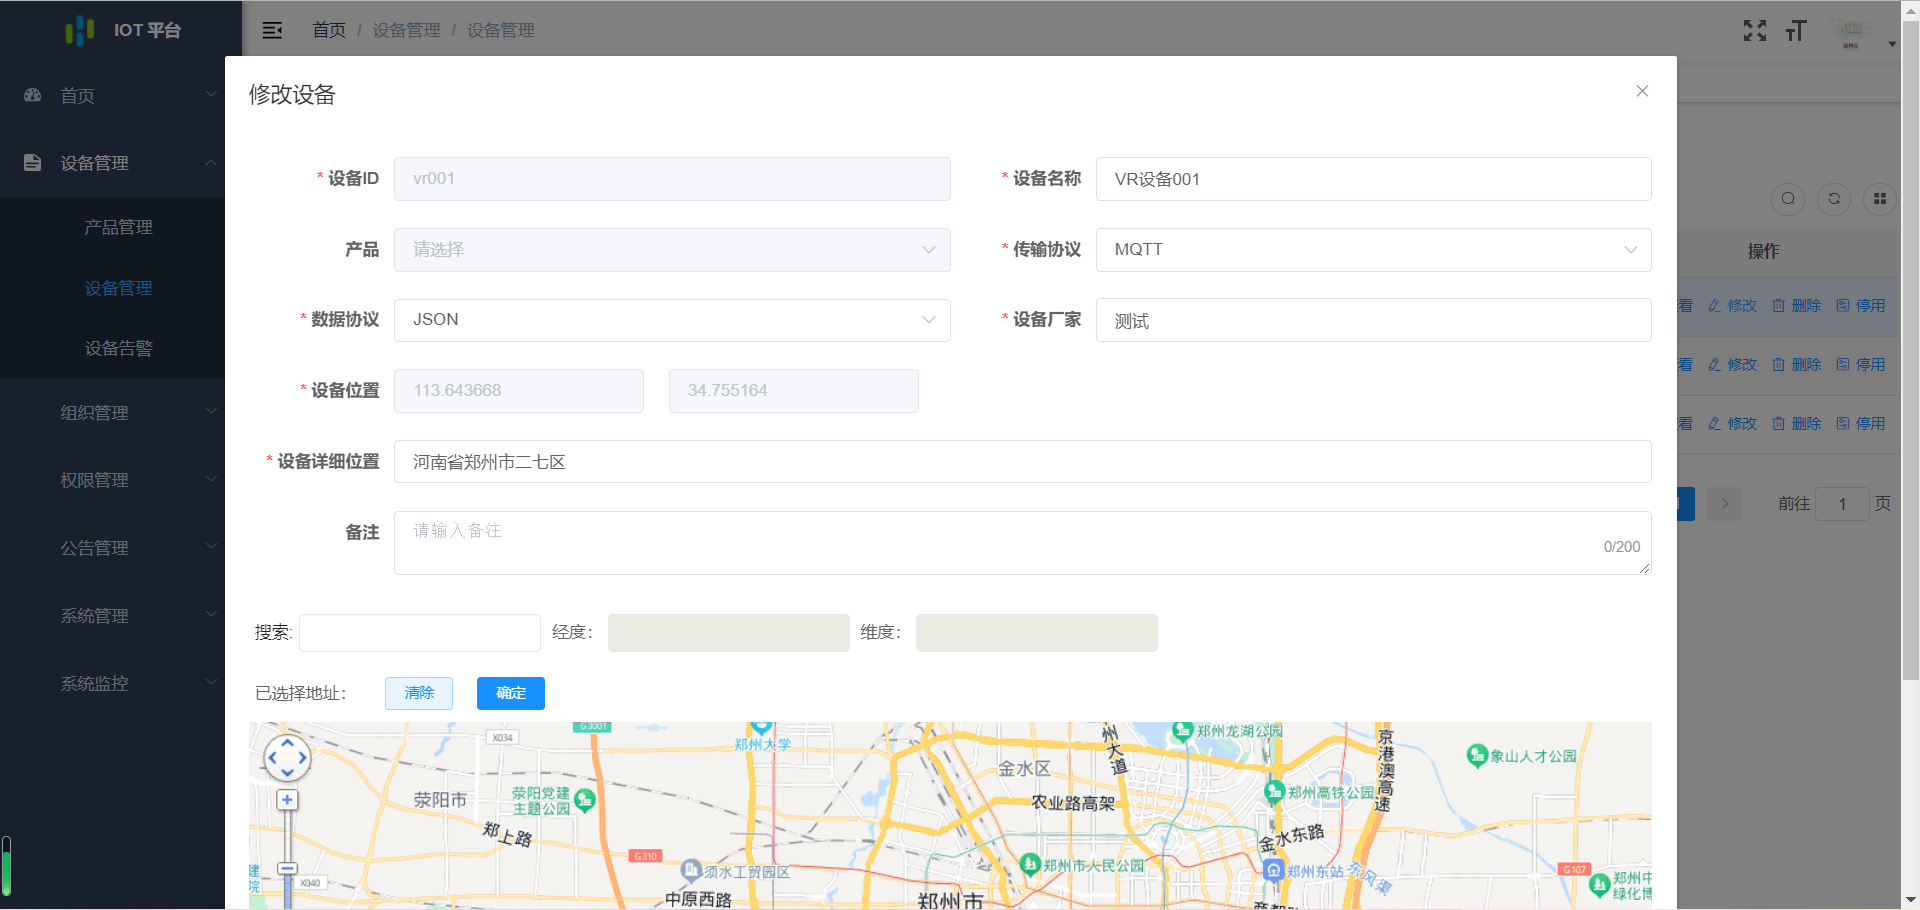Image resolution: width=1920 pixels, height=910 pixels.
Task: Select 产品管理 submenu item
Action: pyautogui.click(x=119, y=227)
